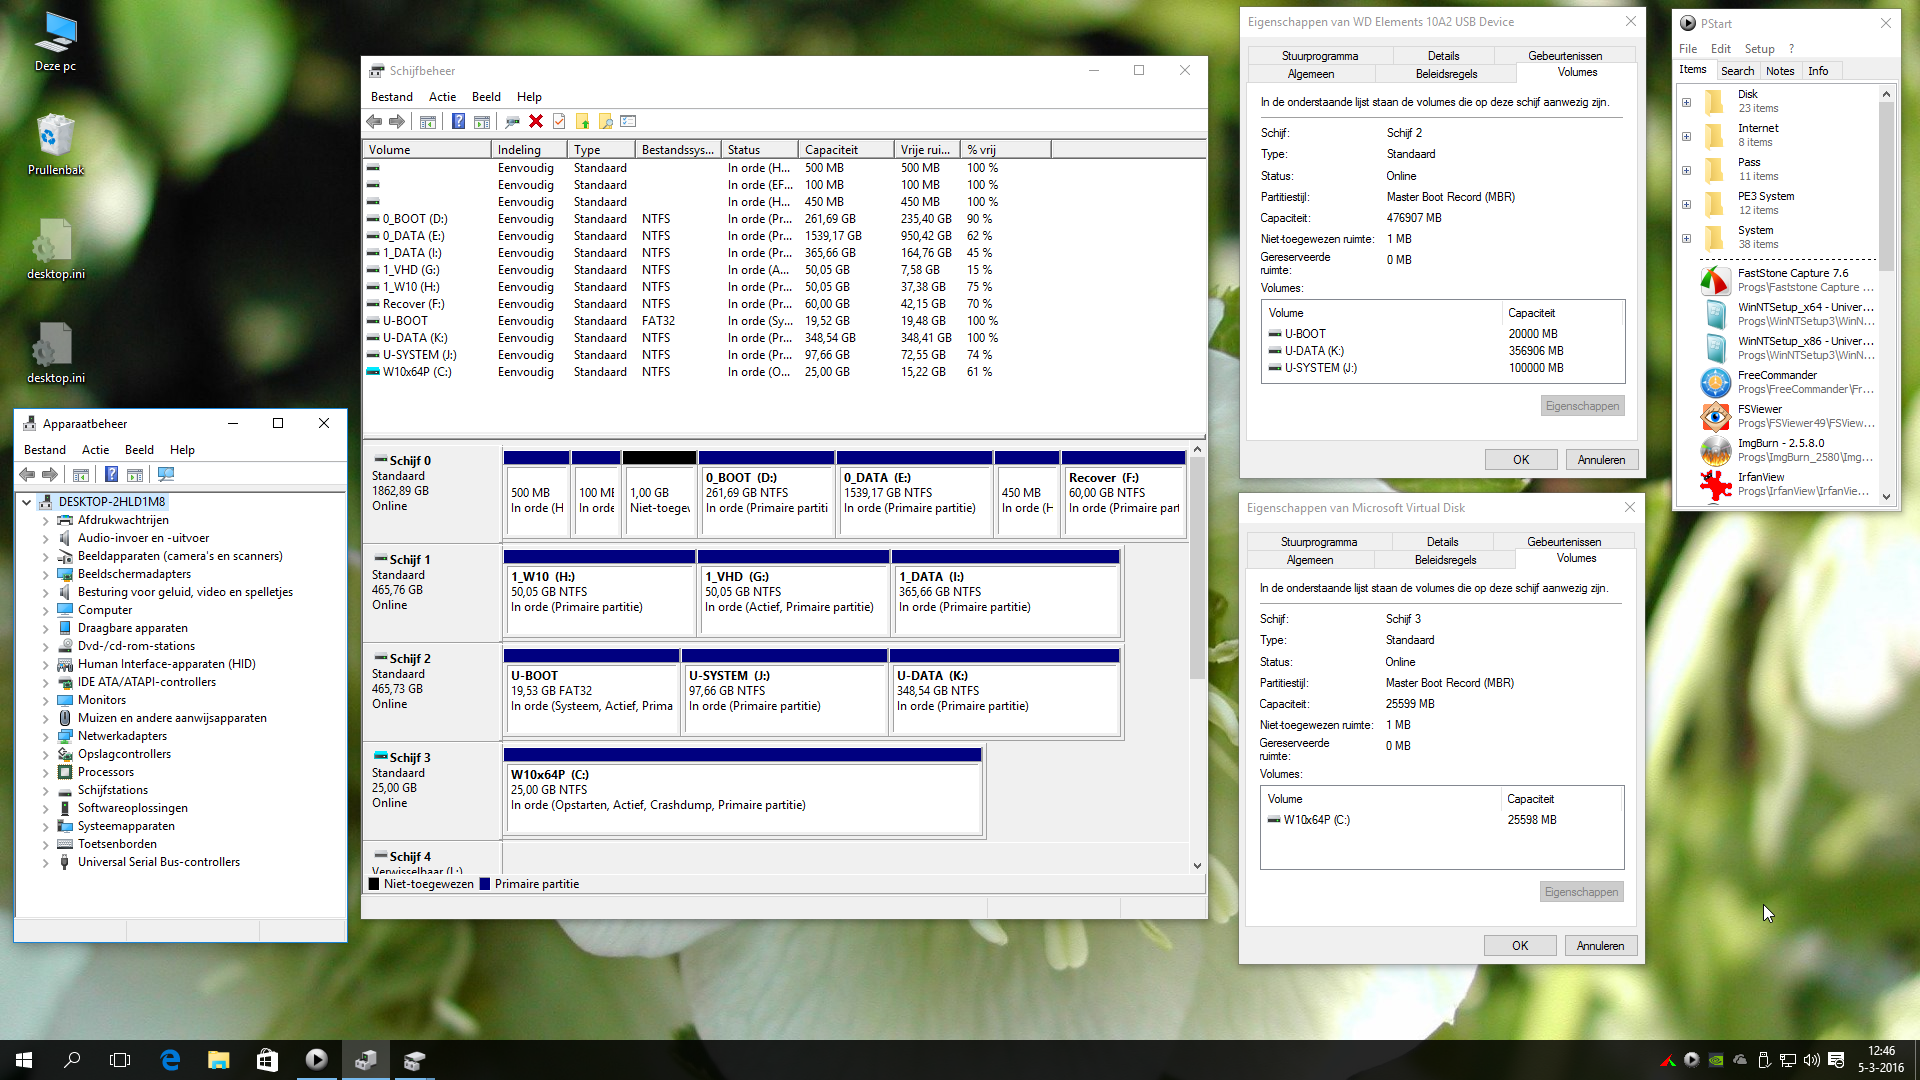Launch ImgBurn 2.5.8.0 from PStart
The width and height of the screenshot is (1920, 1080).
pyautogui.click(x=1789, y=450)
